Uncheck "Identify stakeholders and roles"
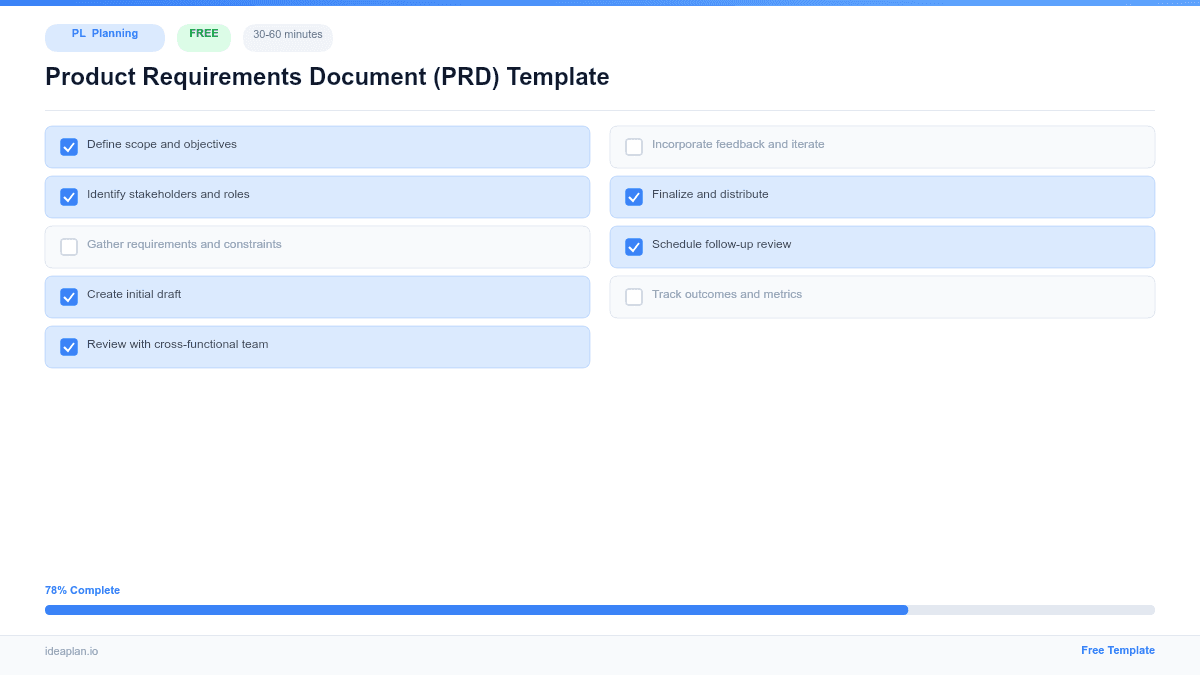The width and height of the screenshot is (1200, 675). [x=68, y=196]
